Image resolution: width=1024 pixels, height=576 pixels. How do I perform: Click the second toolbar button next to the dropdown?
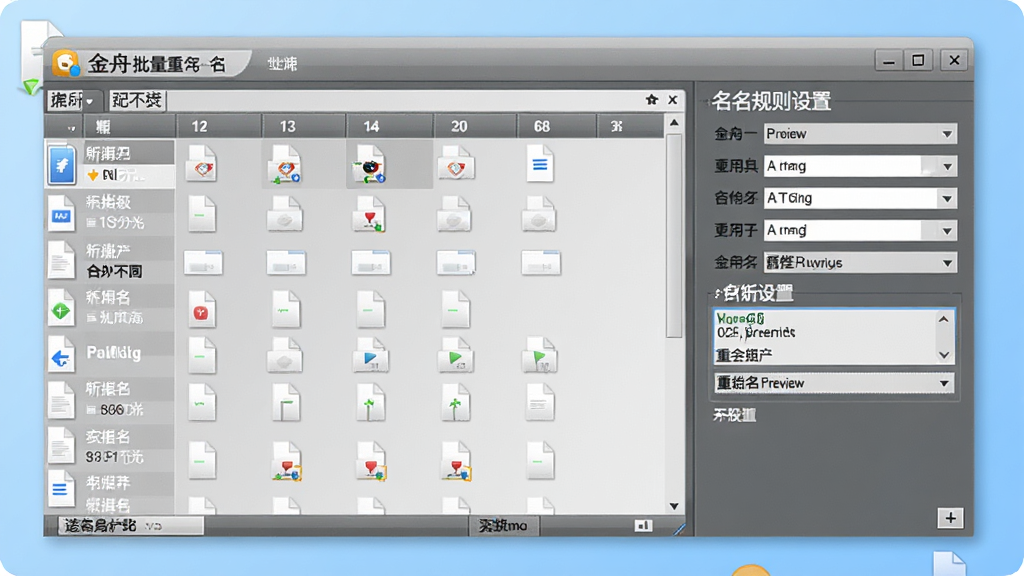[x=137, y=101]
